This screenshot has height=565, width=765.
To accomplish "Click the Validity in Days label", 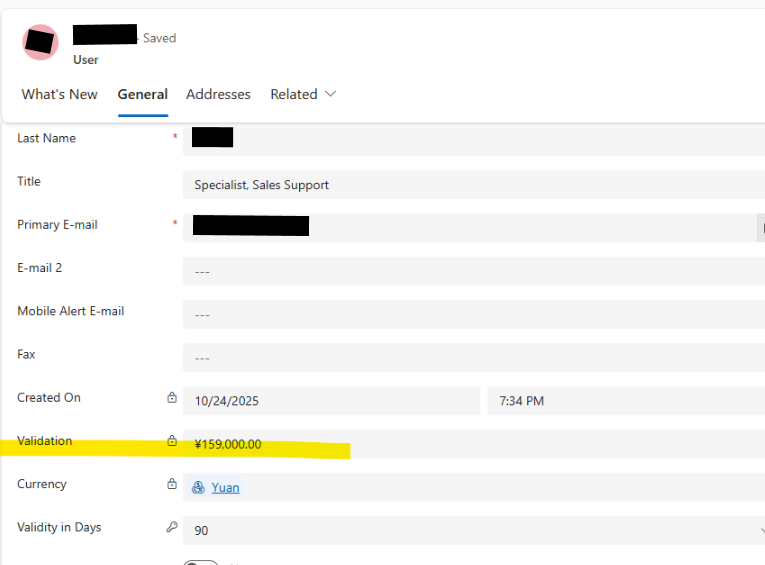I will tap(59, 527).
